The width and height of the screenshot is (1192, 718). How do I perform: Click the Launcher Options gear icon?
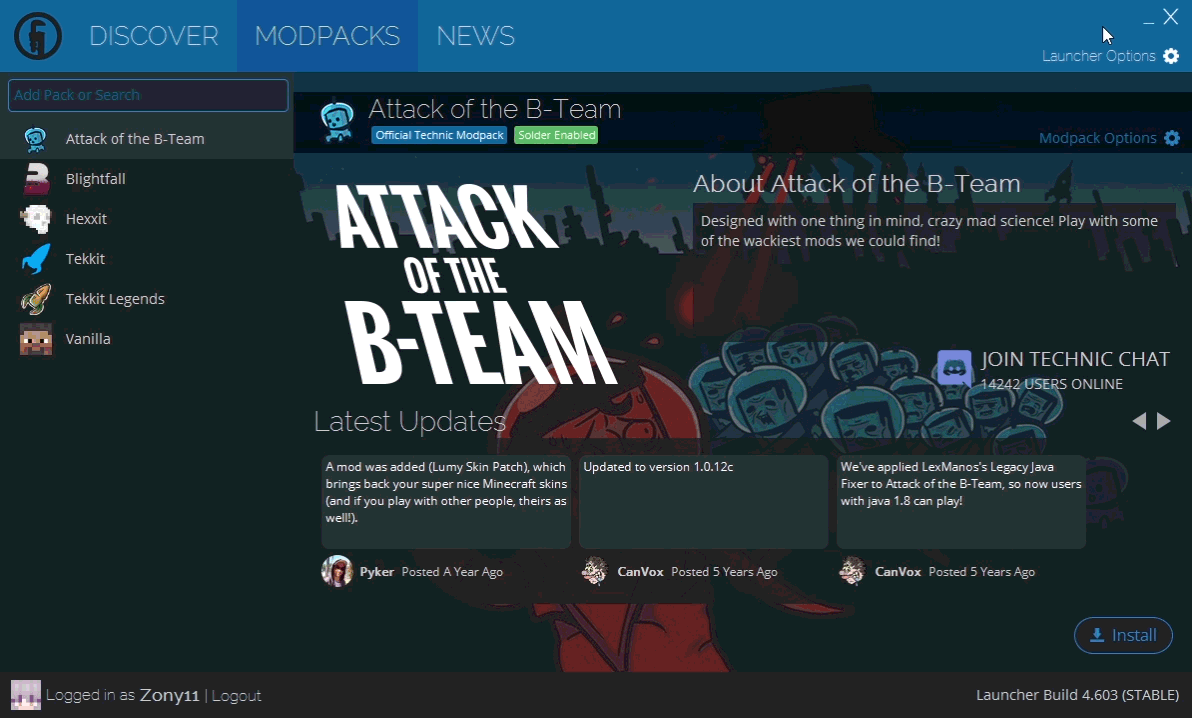[x=1171, y=56]
